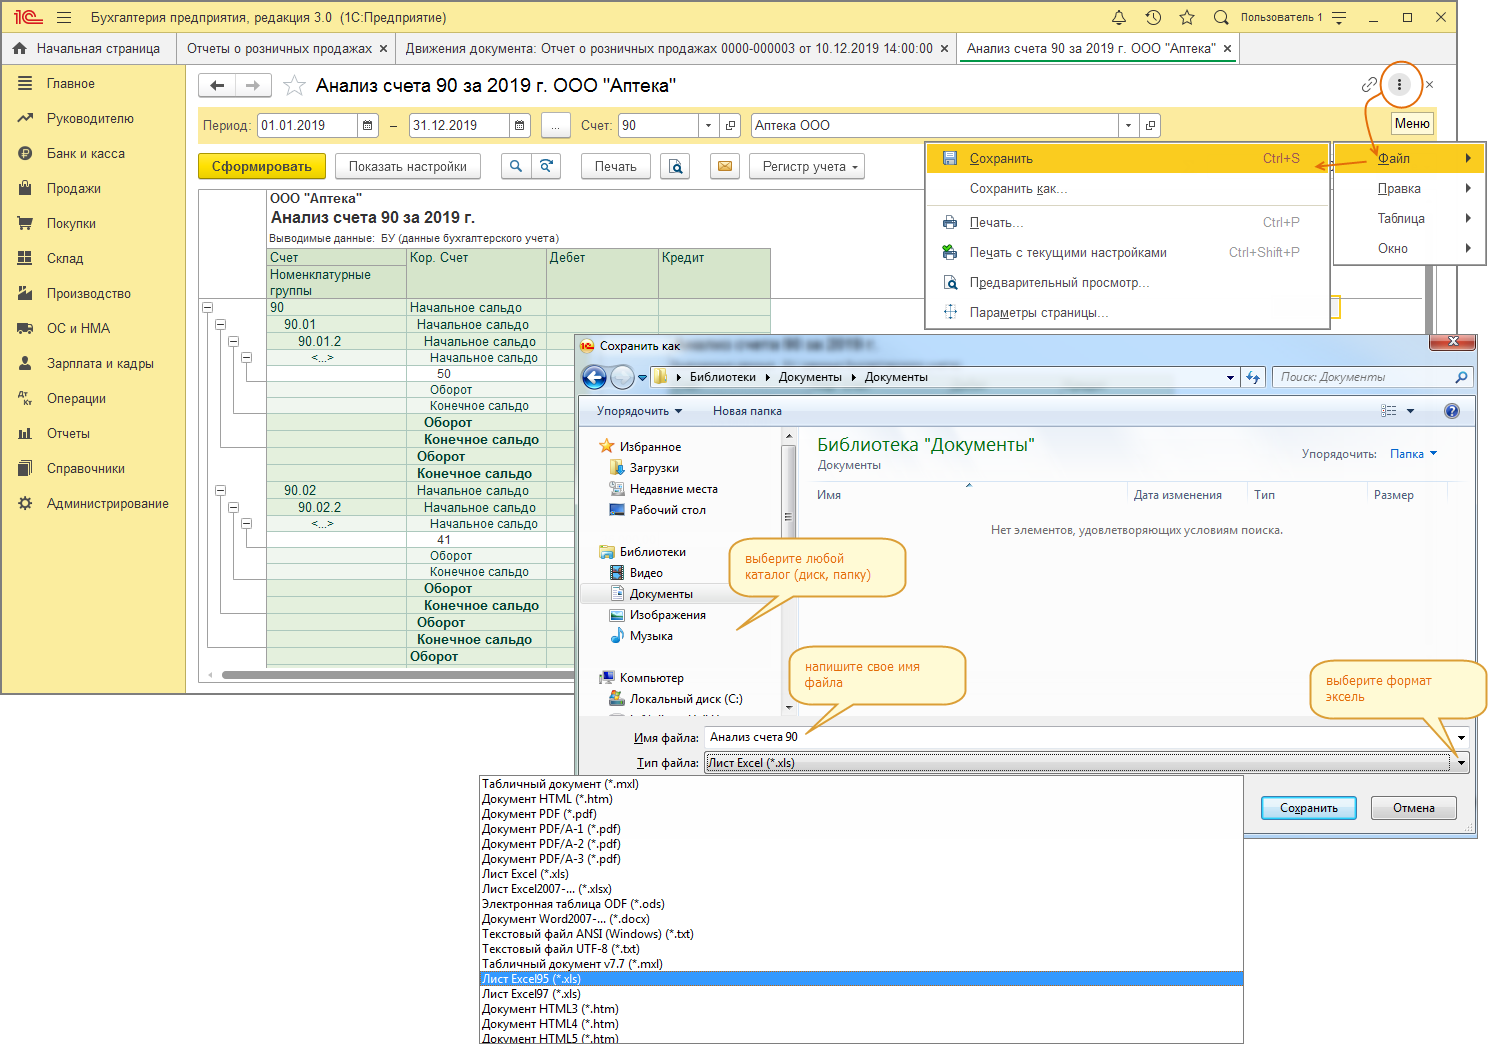Open the notifications bell icon

pyautogui.click(x=1119, y=17)
